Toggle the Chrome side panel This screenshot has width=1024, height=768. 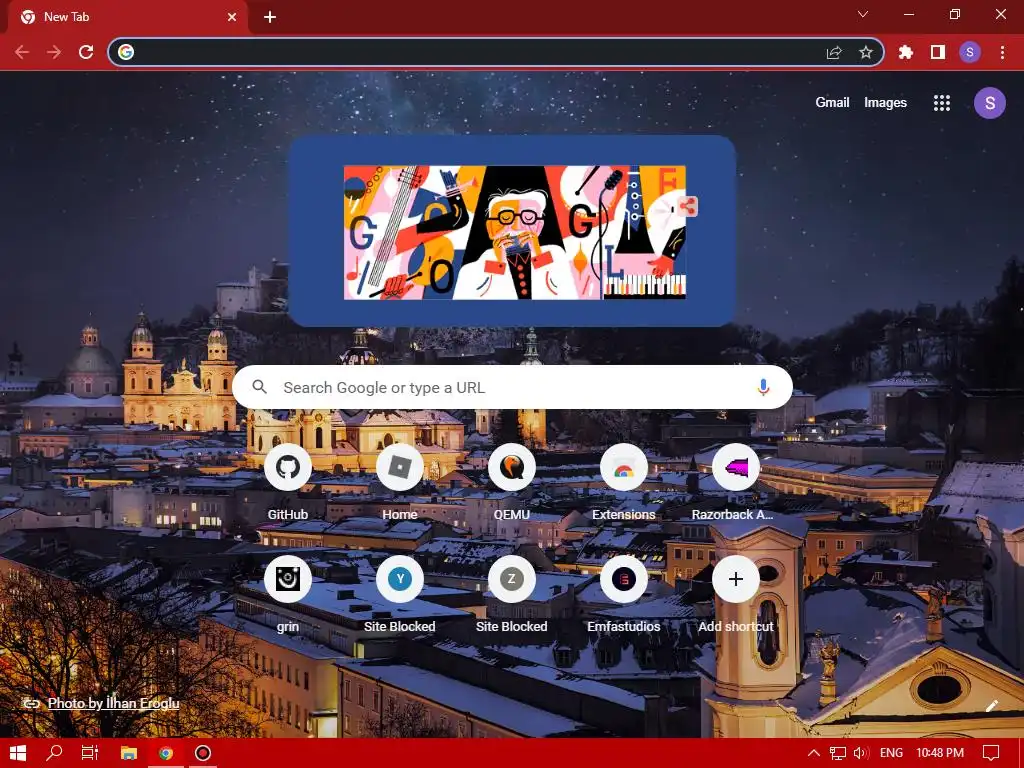938,52
